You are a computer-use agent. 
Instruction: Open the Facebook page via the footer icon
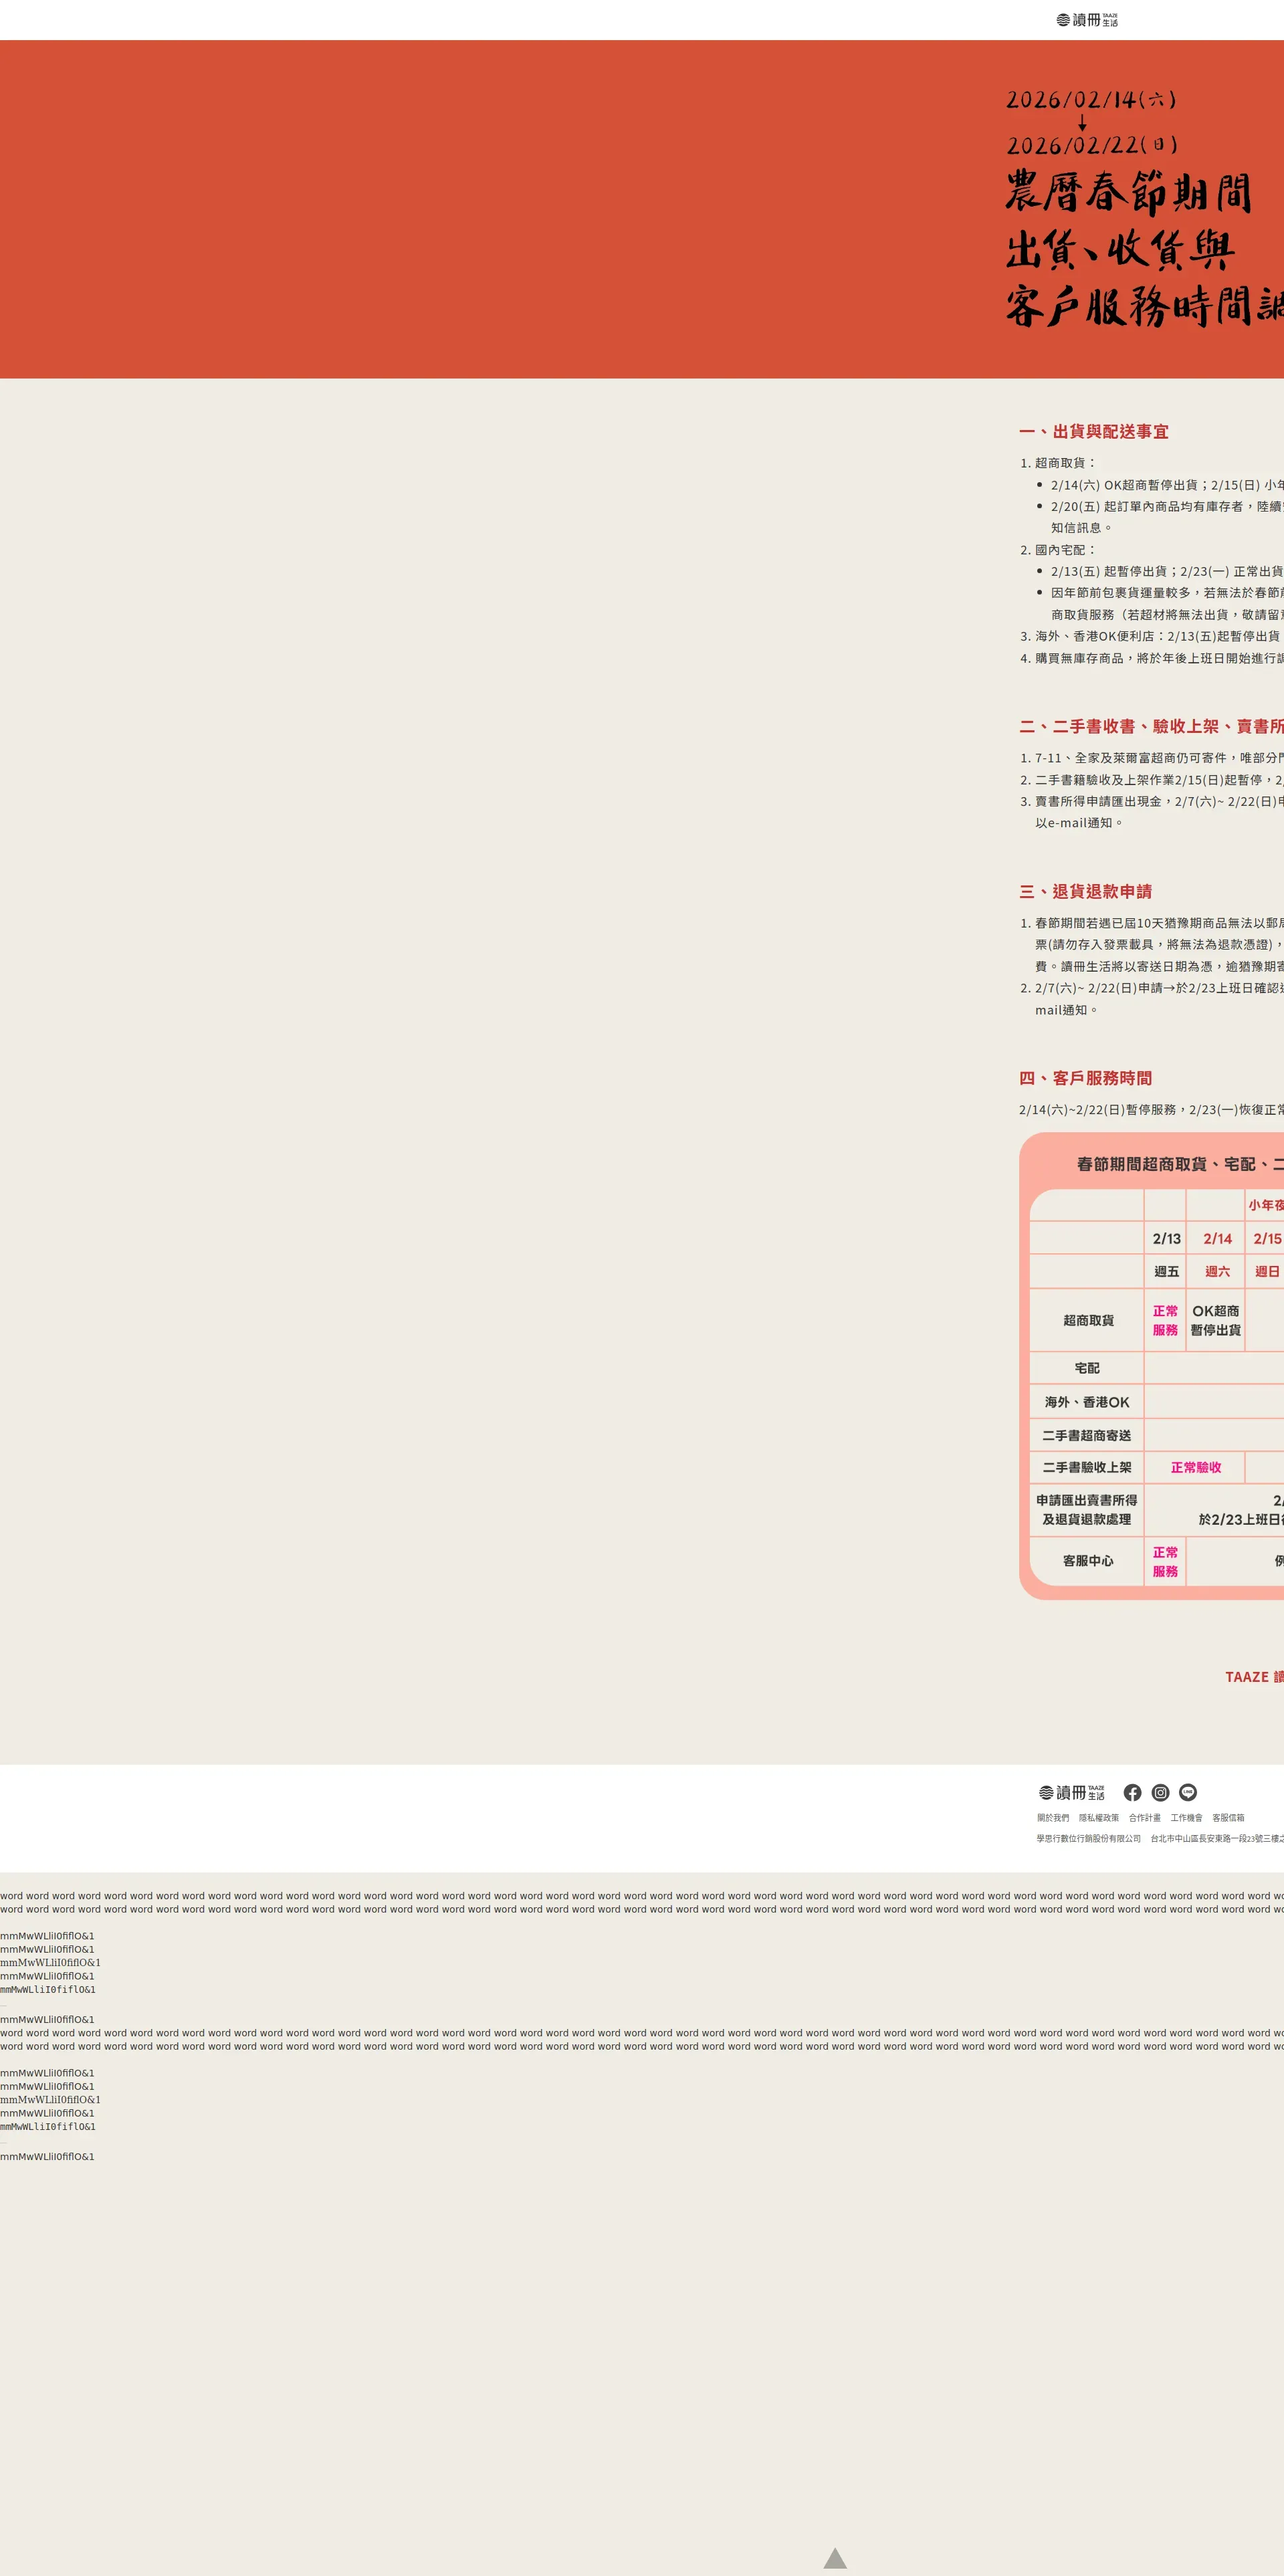[x=1132, y=1793]
